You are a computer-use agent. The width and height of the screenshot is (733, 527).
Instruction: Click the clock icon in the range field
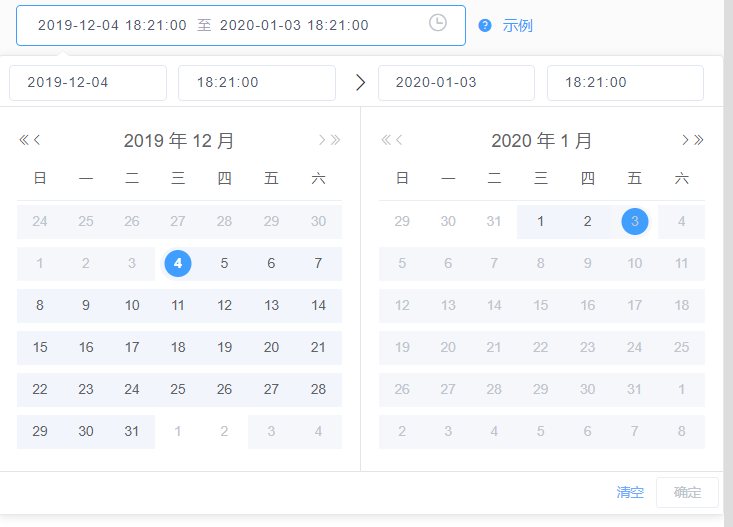[x=438, y=23]
